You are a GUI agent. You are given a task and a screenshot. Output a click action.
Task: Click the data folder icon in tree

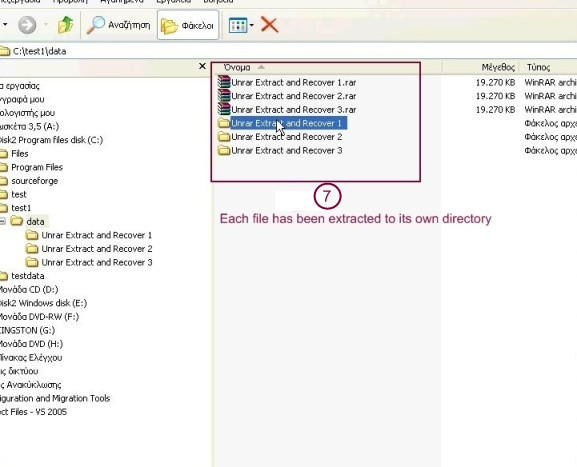[17, 221]
